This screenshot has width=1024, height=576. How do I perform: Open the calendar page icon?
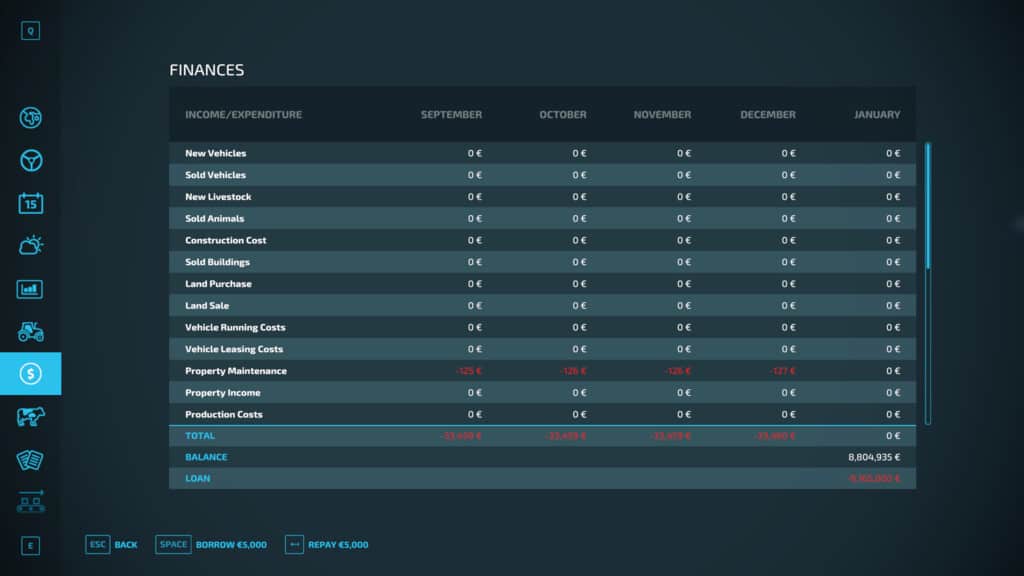pos(31,203)
